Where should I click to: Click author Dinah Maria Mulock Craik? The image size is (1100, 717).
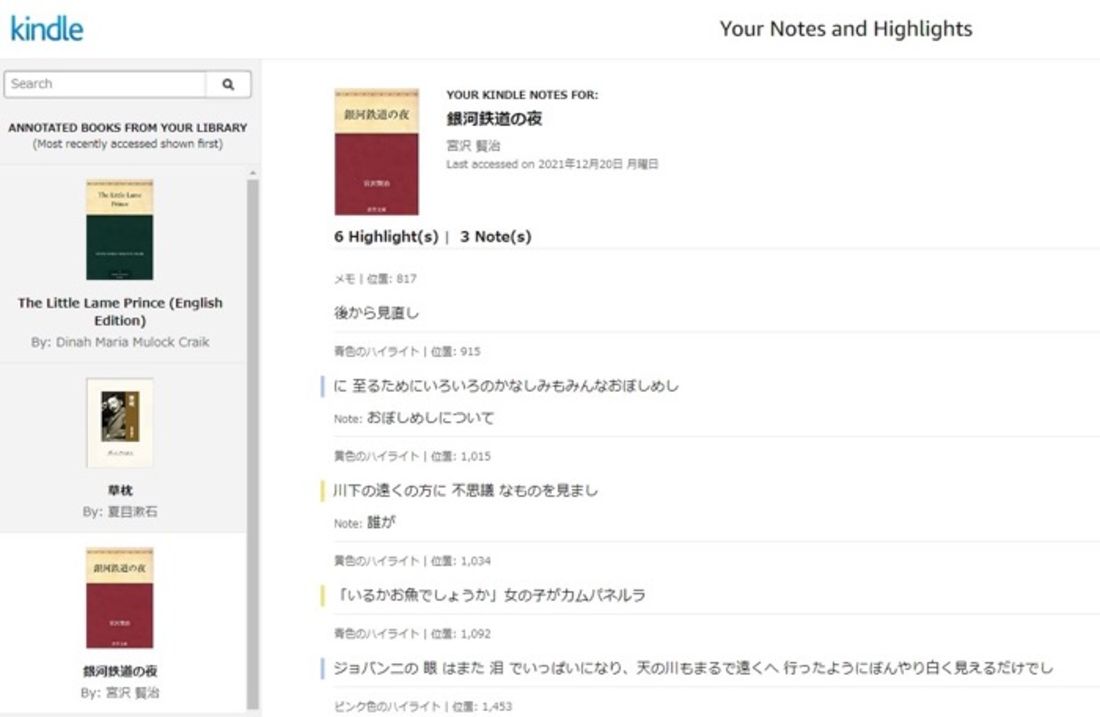(120, 342)
